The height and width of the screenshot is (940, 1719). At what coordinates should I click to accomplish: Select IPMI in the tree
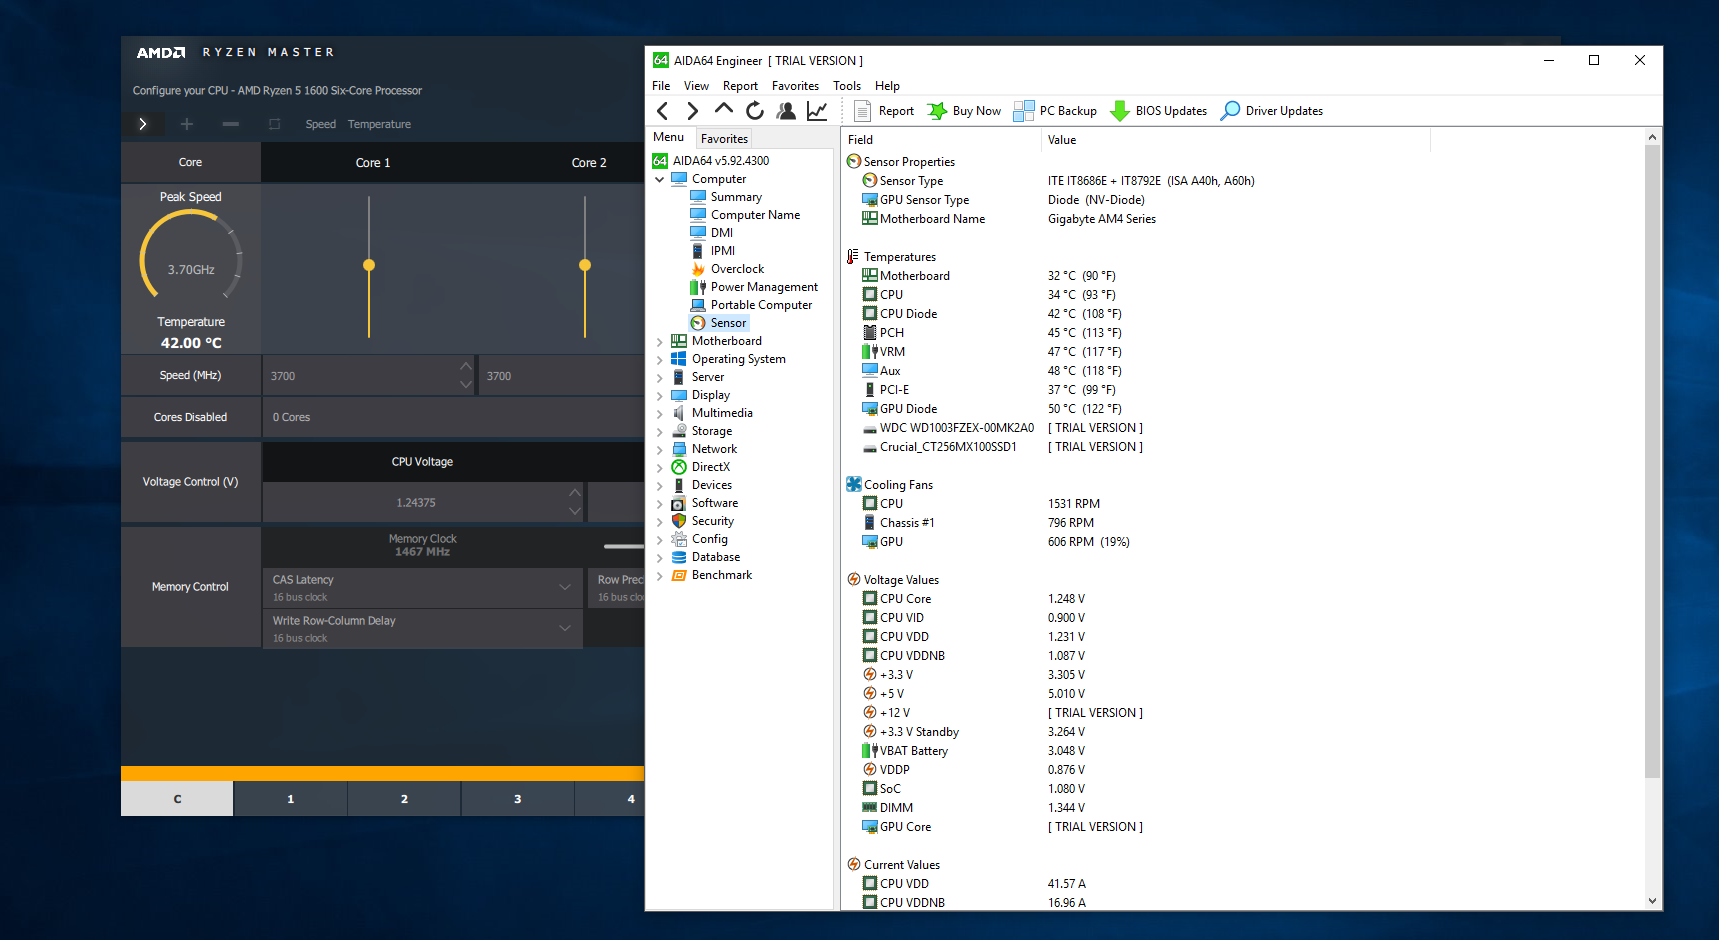722,251
